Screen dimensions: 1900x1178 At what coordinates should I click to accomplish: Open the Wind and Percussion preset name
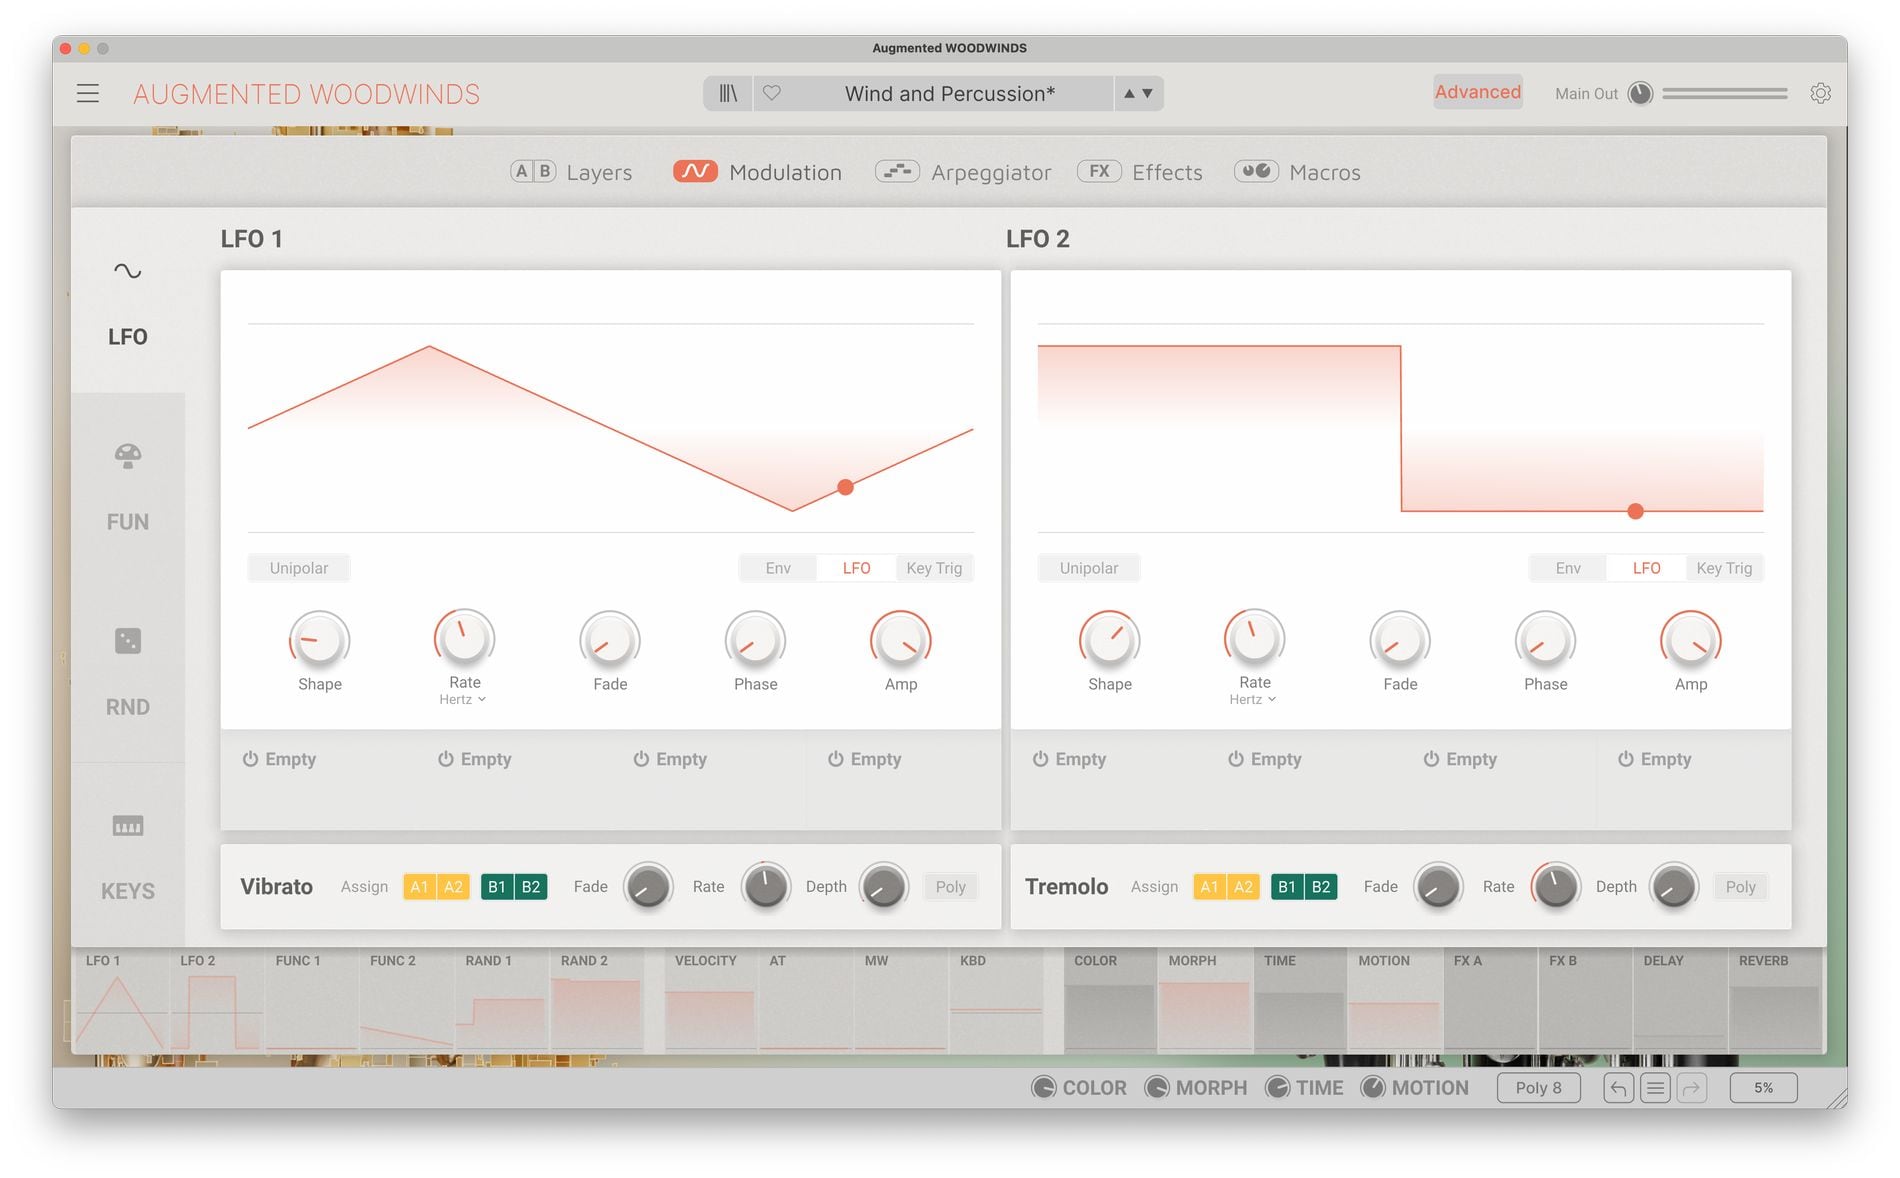[x=949, y=94]
